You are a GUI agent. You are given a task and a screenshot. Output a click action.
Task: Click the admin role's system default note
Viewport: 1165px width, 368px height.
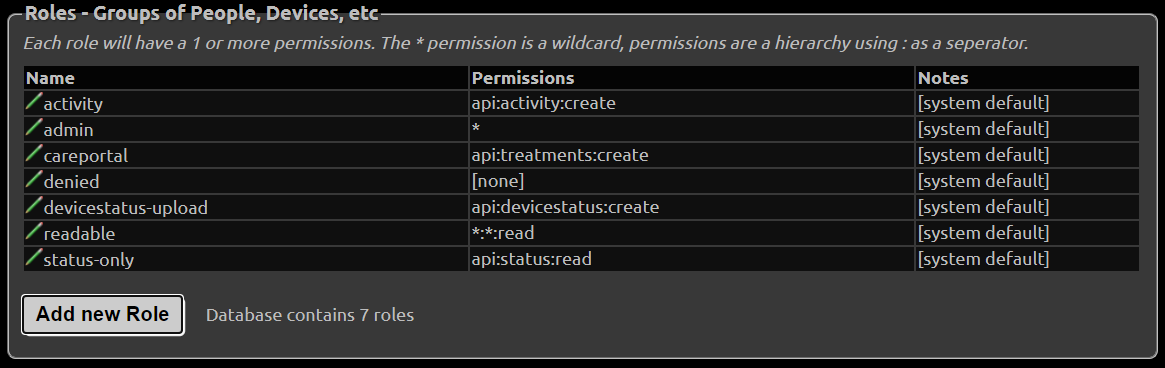[984, 129]
